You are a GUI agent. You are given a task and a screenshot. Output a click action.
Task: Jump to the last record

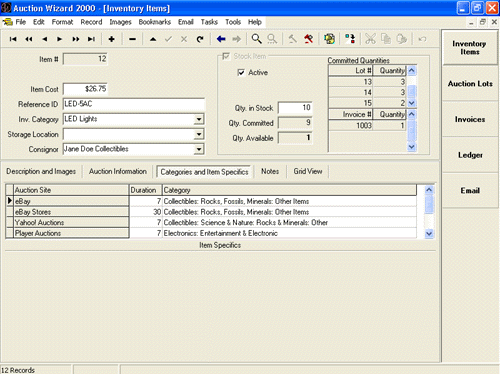click(x=91, y=39)
